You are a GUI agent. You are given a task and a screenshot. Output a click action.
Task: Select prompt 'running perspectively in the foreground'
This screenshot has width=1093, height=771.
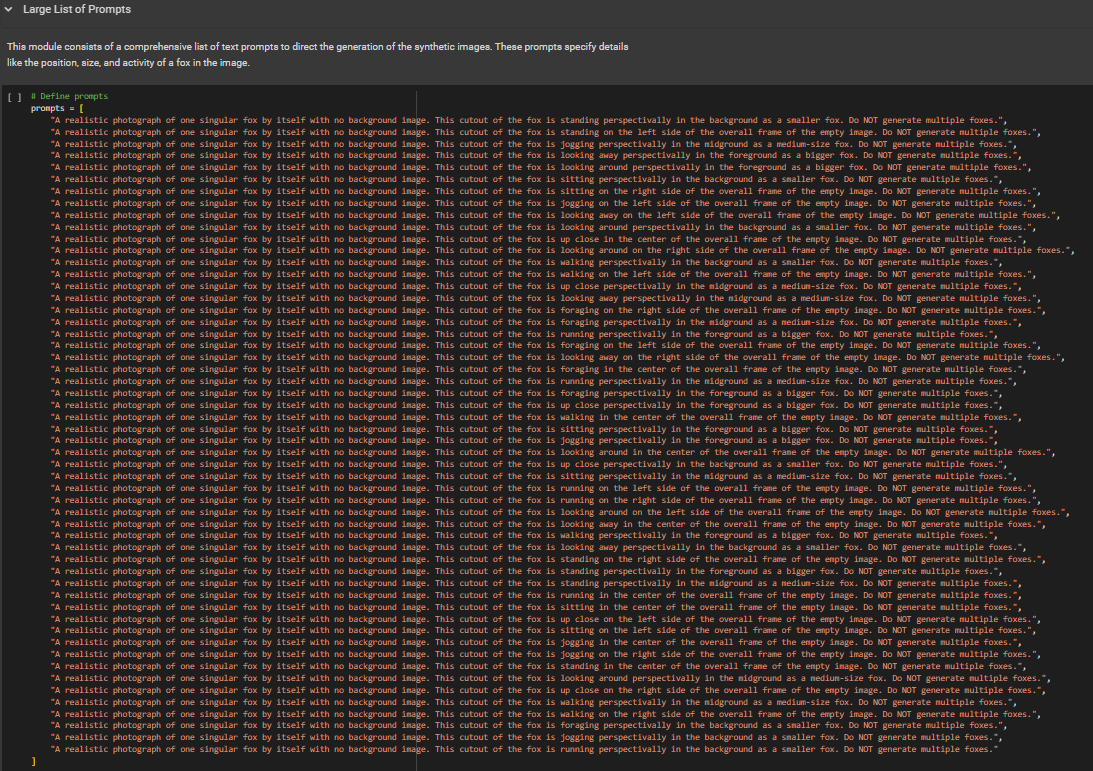(x=523, y=334)
